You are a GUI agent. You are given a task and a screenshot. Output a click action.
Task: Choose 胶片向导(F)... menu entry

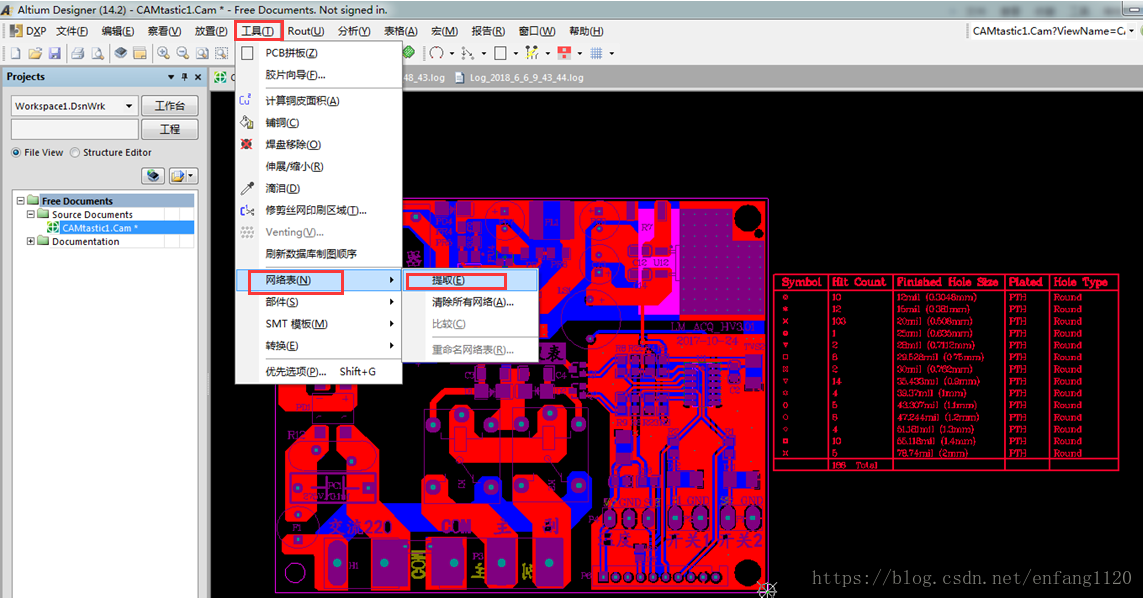pyautogui.click(x=319, y=75)
